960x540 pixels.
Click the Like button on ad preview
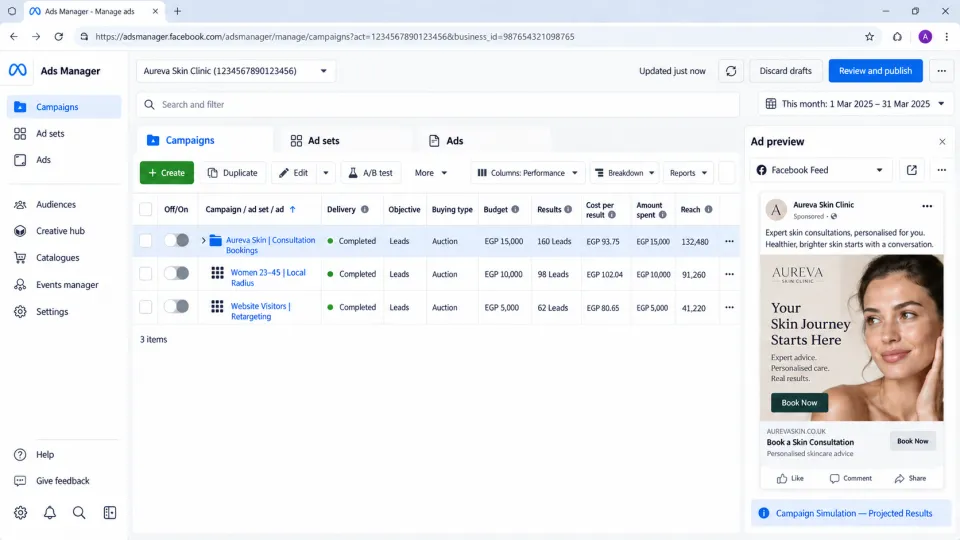pyautogui.click(x=790, y=479)
